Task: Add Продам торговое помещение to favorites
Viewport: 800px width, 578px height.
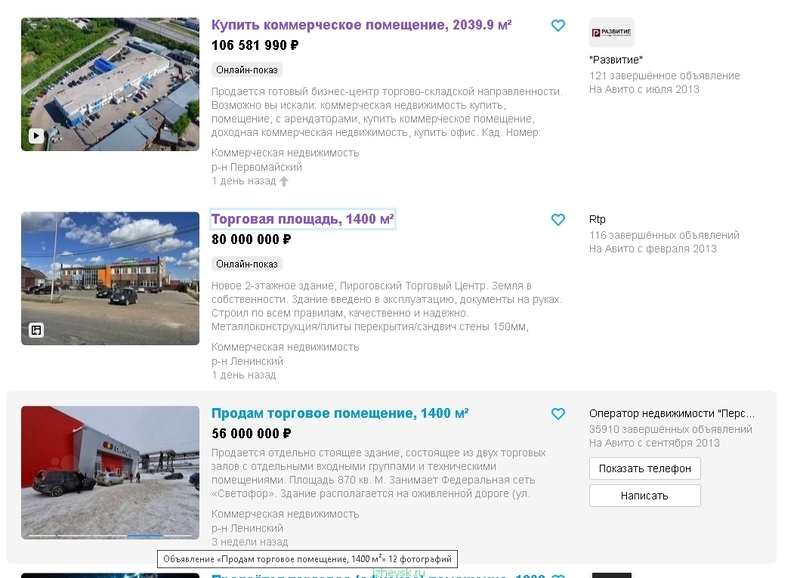Action: coord(558,414)
